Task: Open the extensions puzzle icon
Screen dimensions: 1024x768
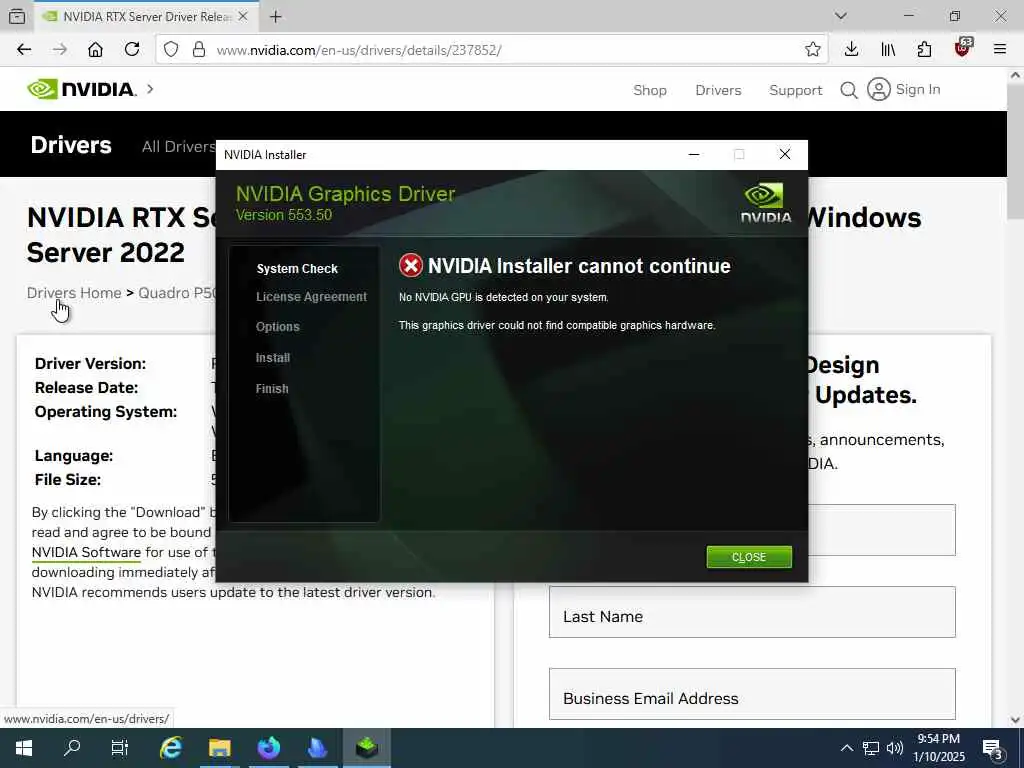Action: click(924, 50)
